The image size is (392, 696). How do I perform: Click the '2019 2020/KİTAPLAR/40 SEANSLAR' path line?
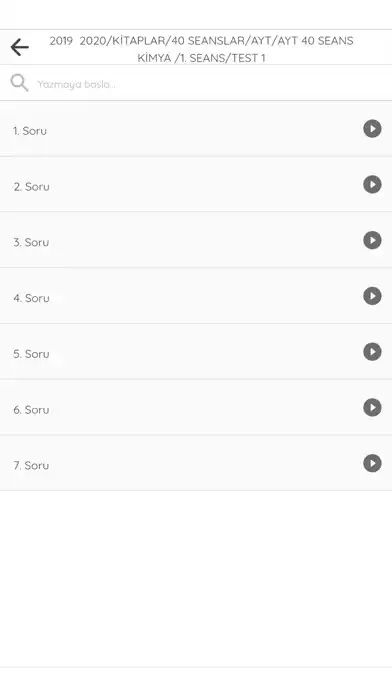click(x=201, y=41)
